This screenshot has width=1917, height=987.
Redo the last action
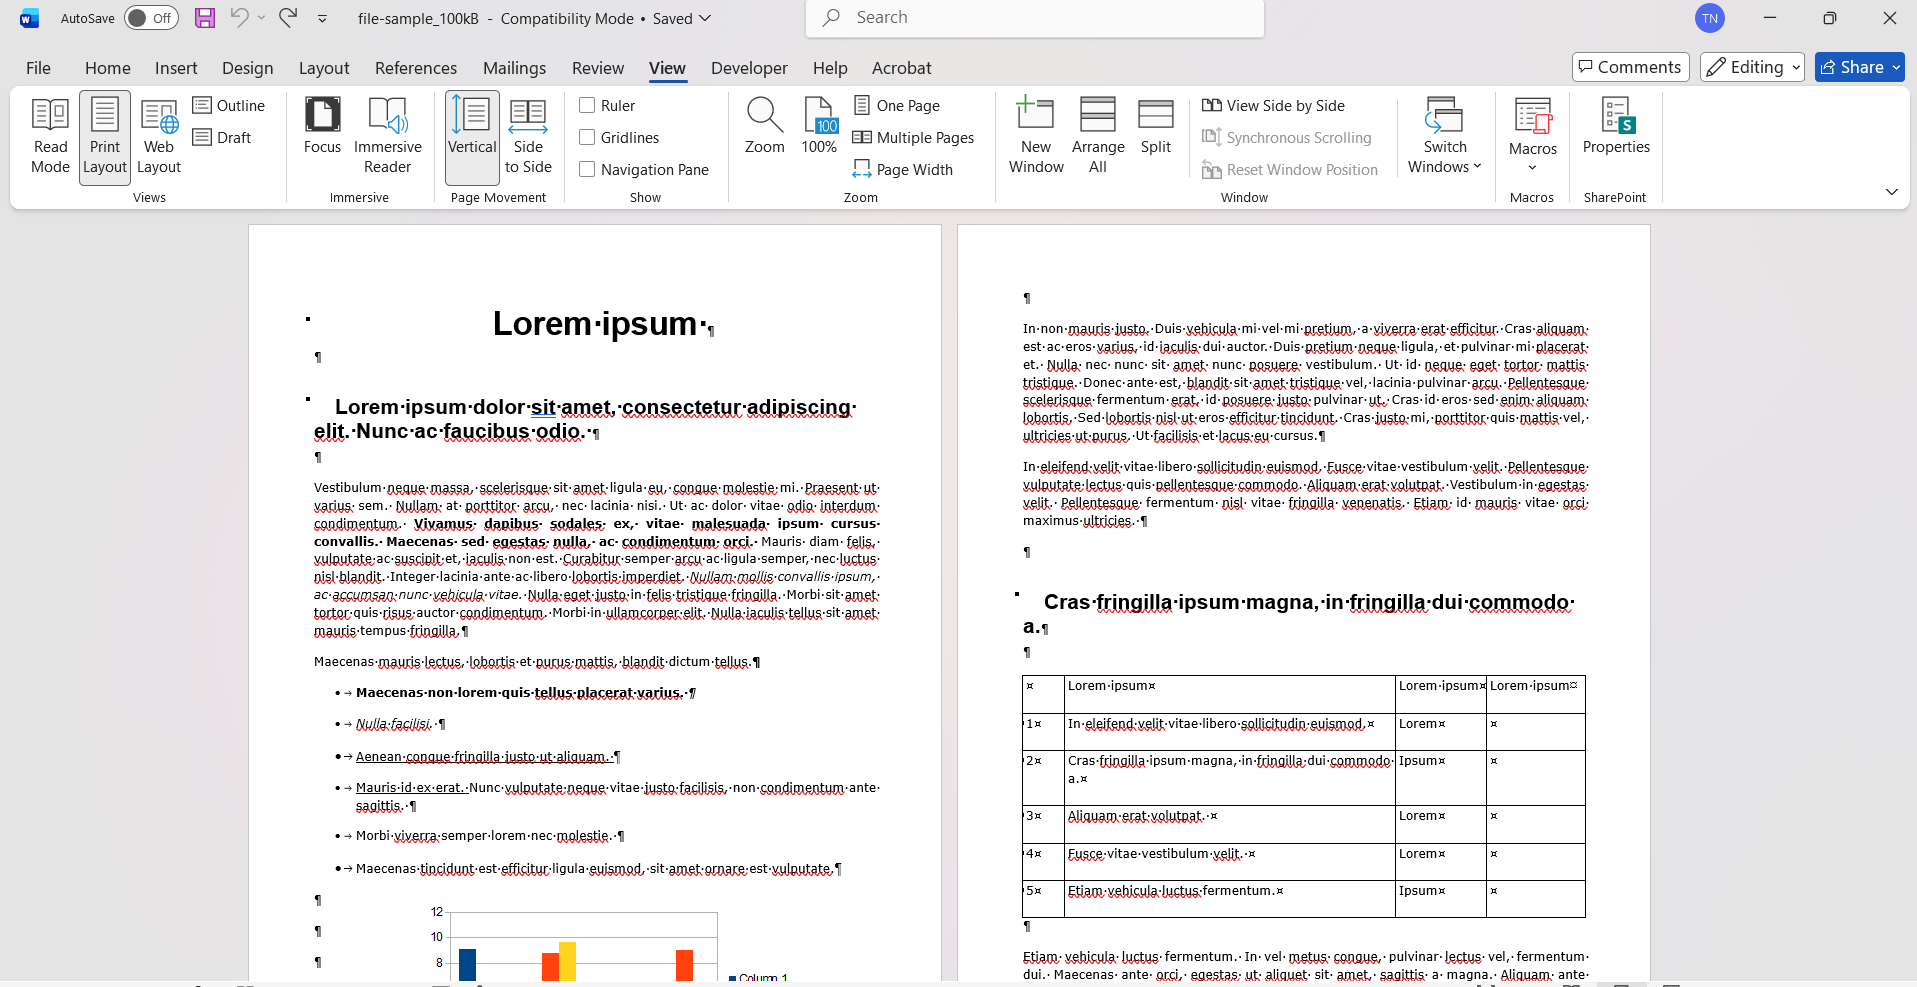[288, 18]
